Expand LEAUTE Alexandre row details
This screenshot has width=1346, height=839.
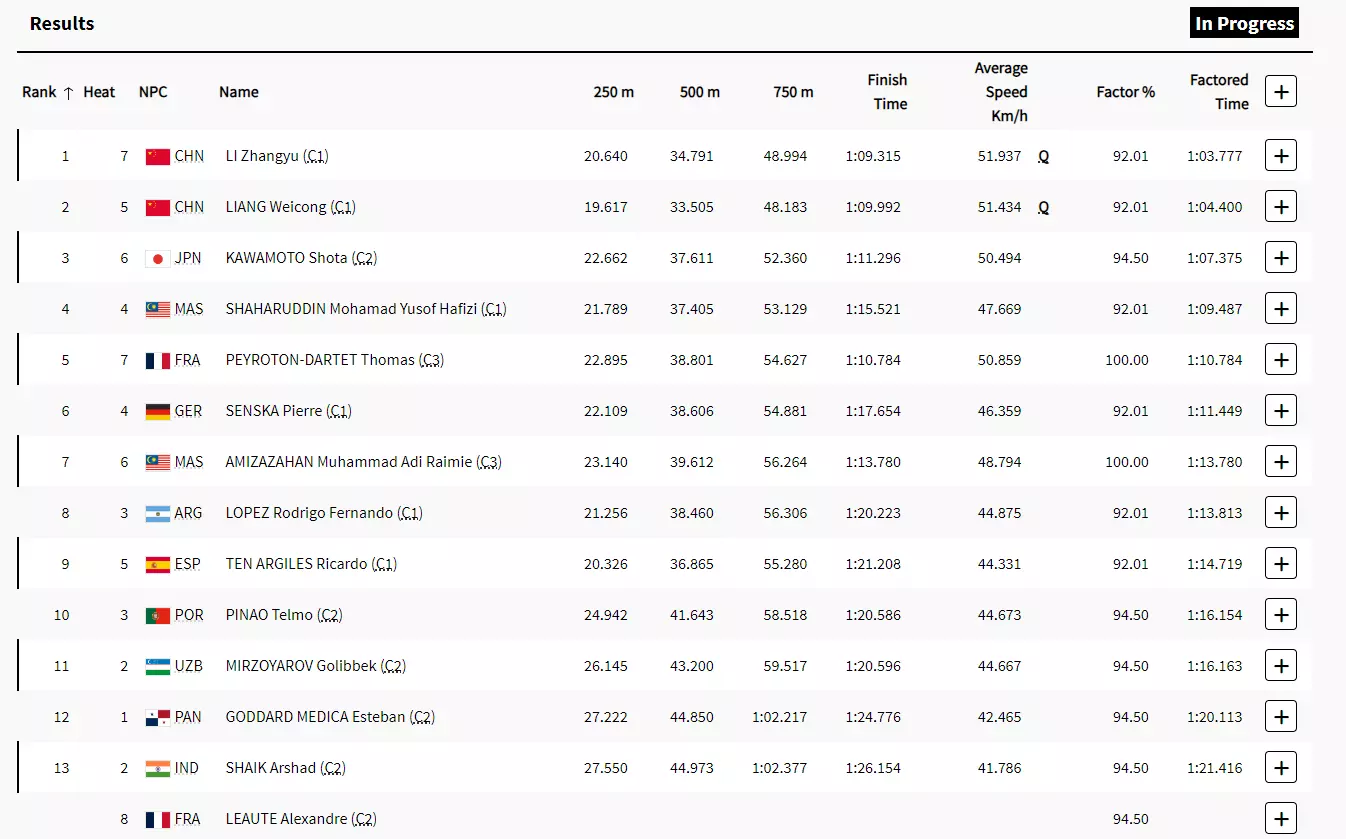tap(1280, 817)
